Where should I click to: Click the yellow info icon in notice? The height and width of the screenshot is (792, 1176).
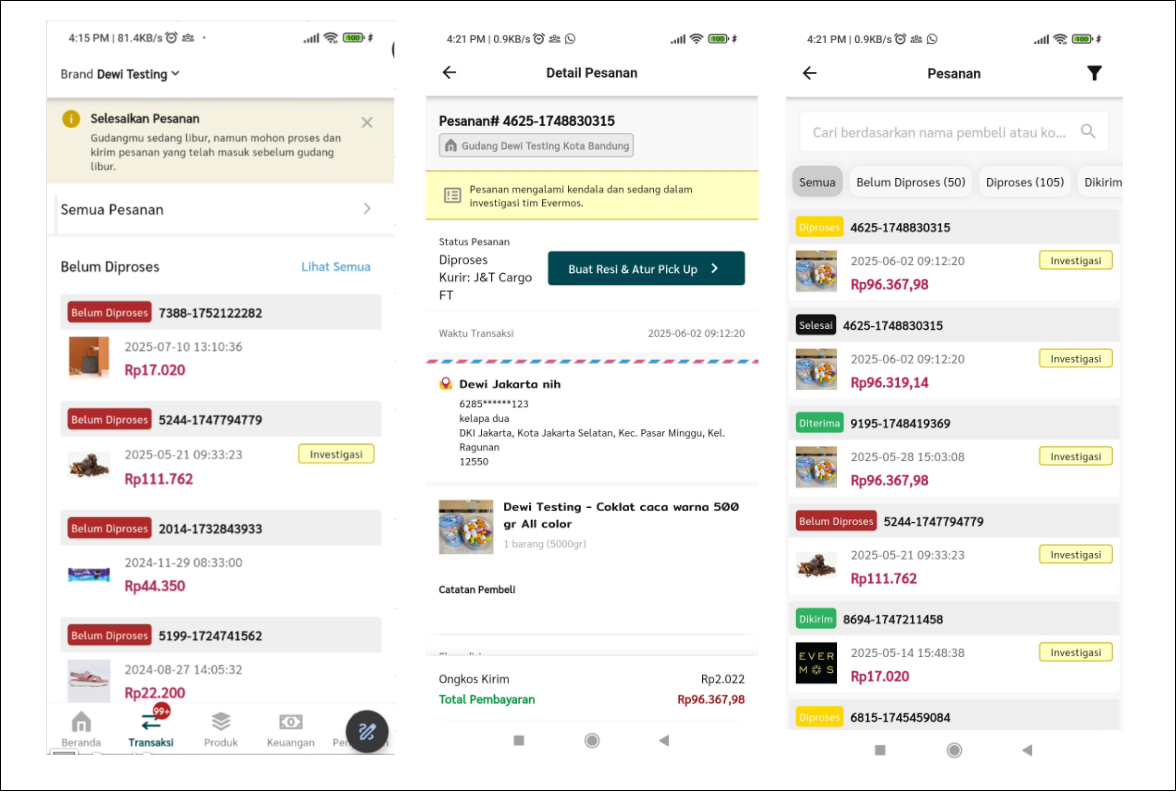tap(71, 118)
